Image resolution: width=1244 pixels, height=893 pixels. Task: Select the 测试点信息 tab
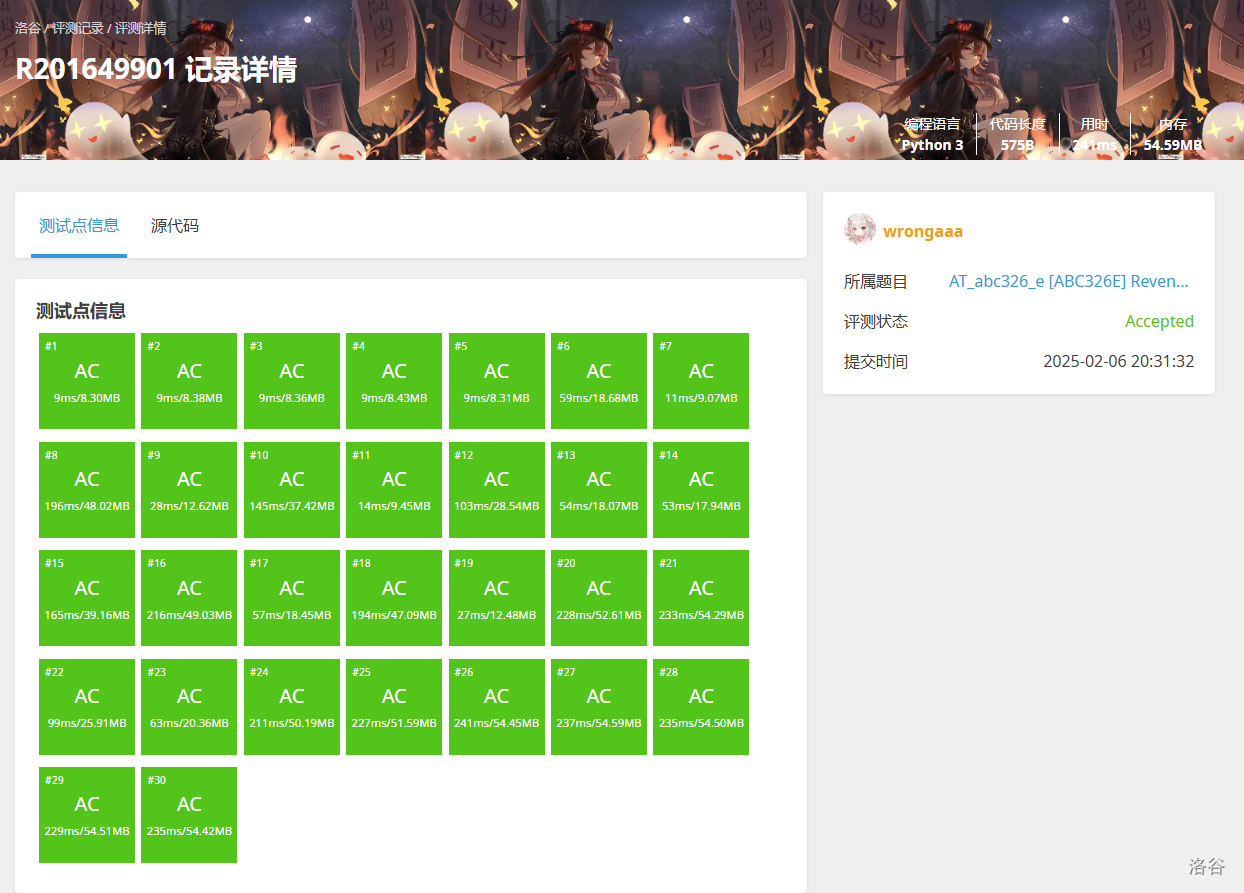pos(79,226)
